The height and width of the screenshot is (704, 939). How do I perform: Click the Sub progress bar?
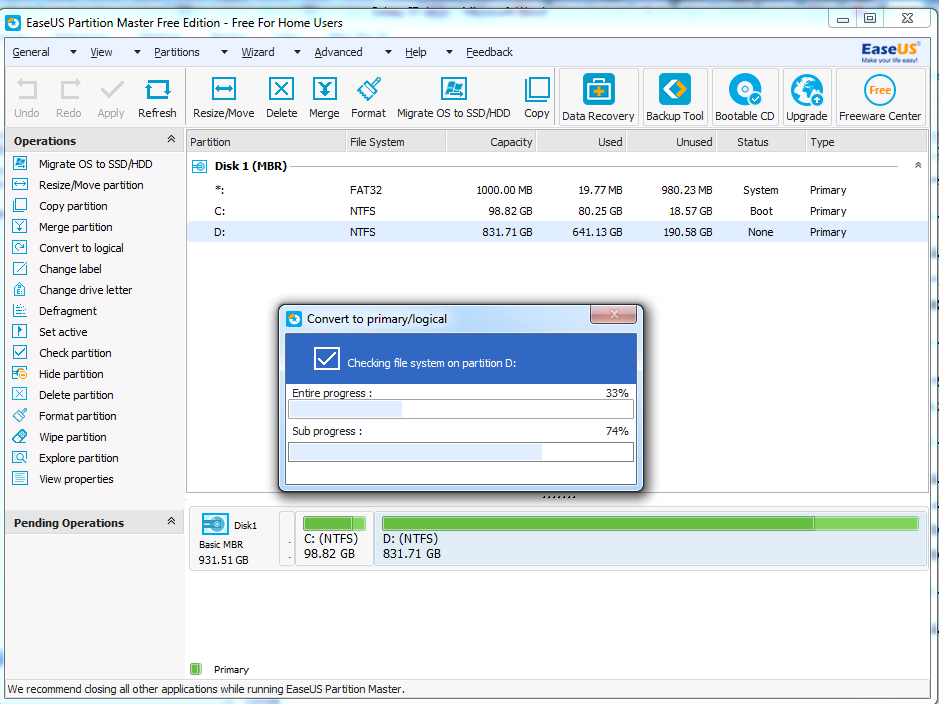(x=461, y=452)
